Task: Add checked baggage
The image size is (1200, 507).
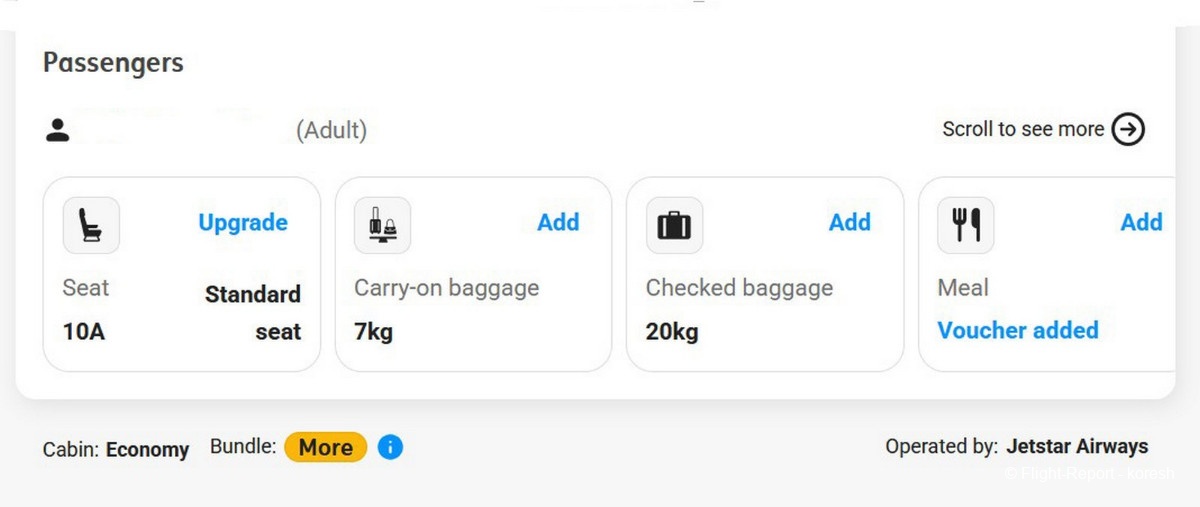Action: (x=850, y=222)
